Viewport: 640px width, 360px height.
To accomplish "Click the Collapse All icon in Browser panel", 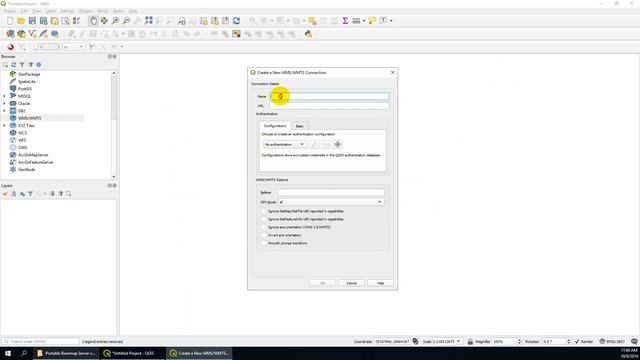I will pyautogui.click(x=31, y=65).
